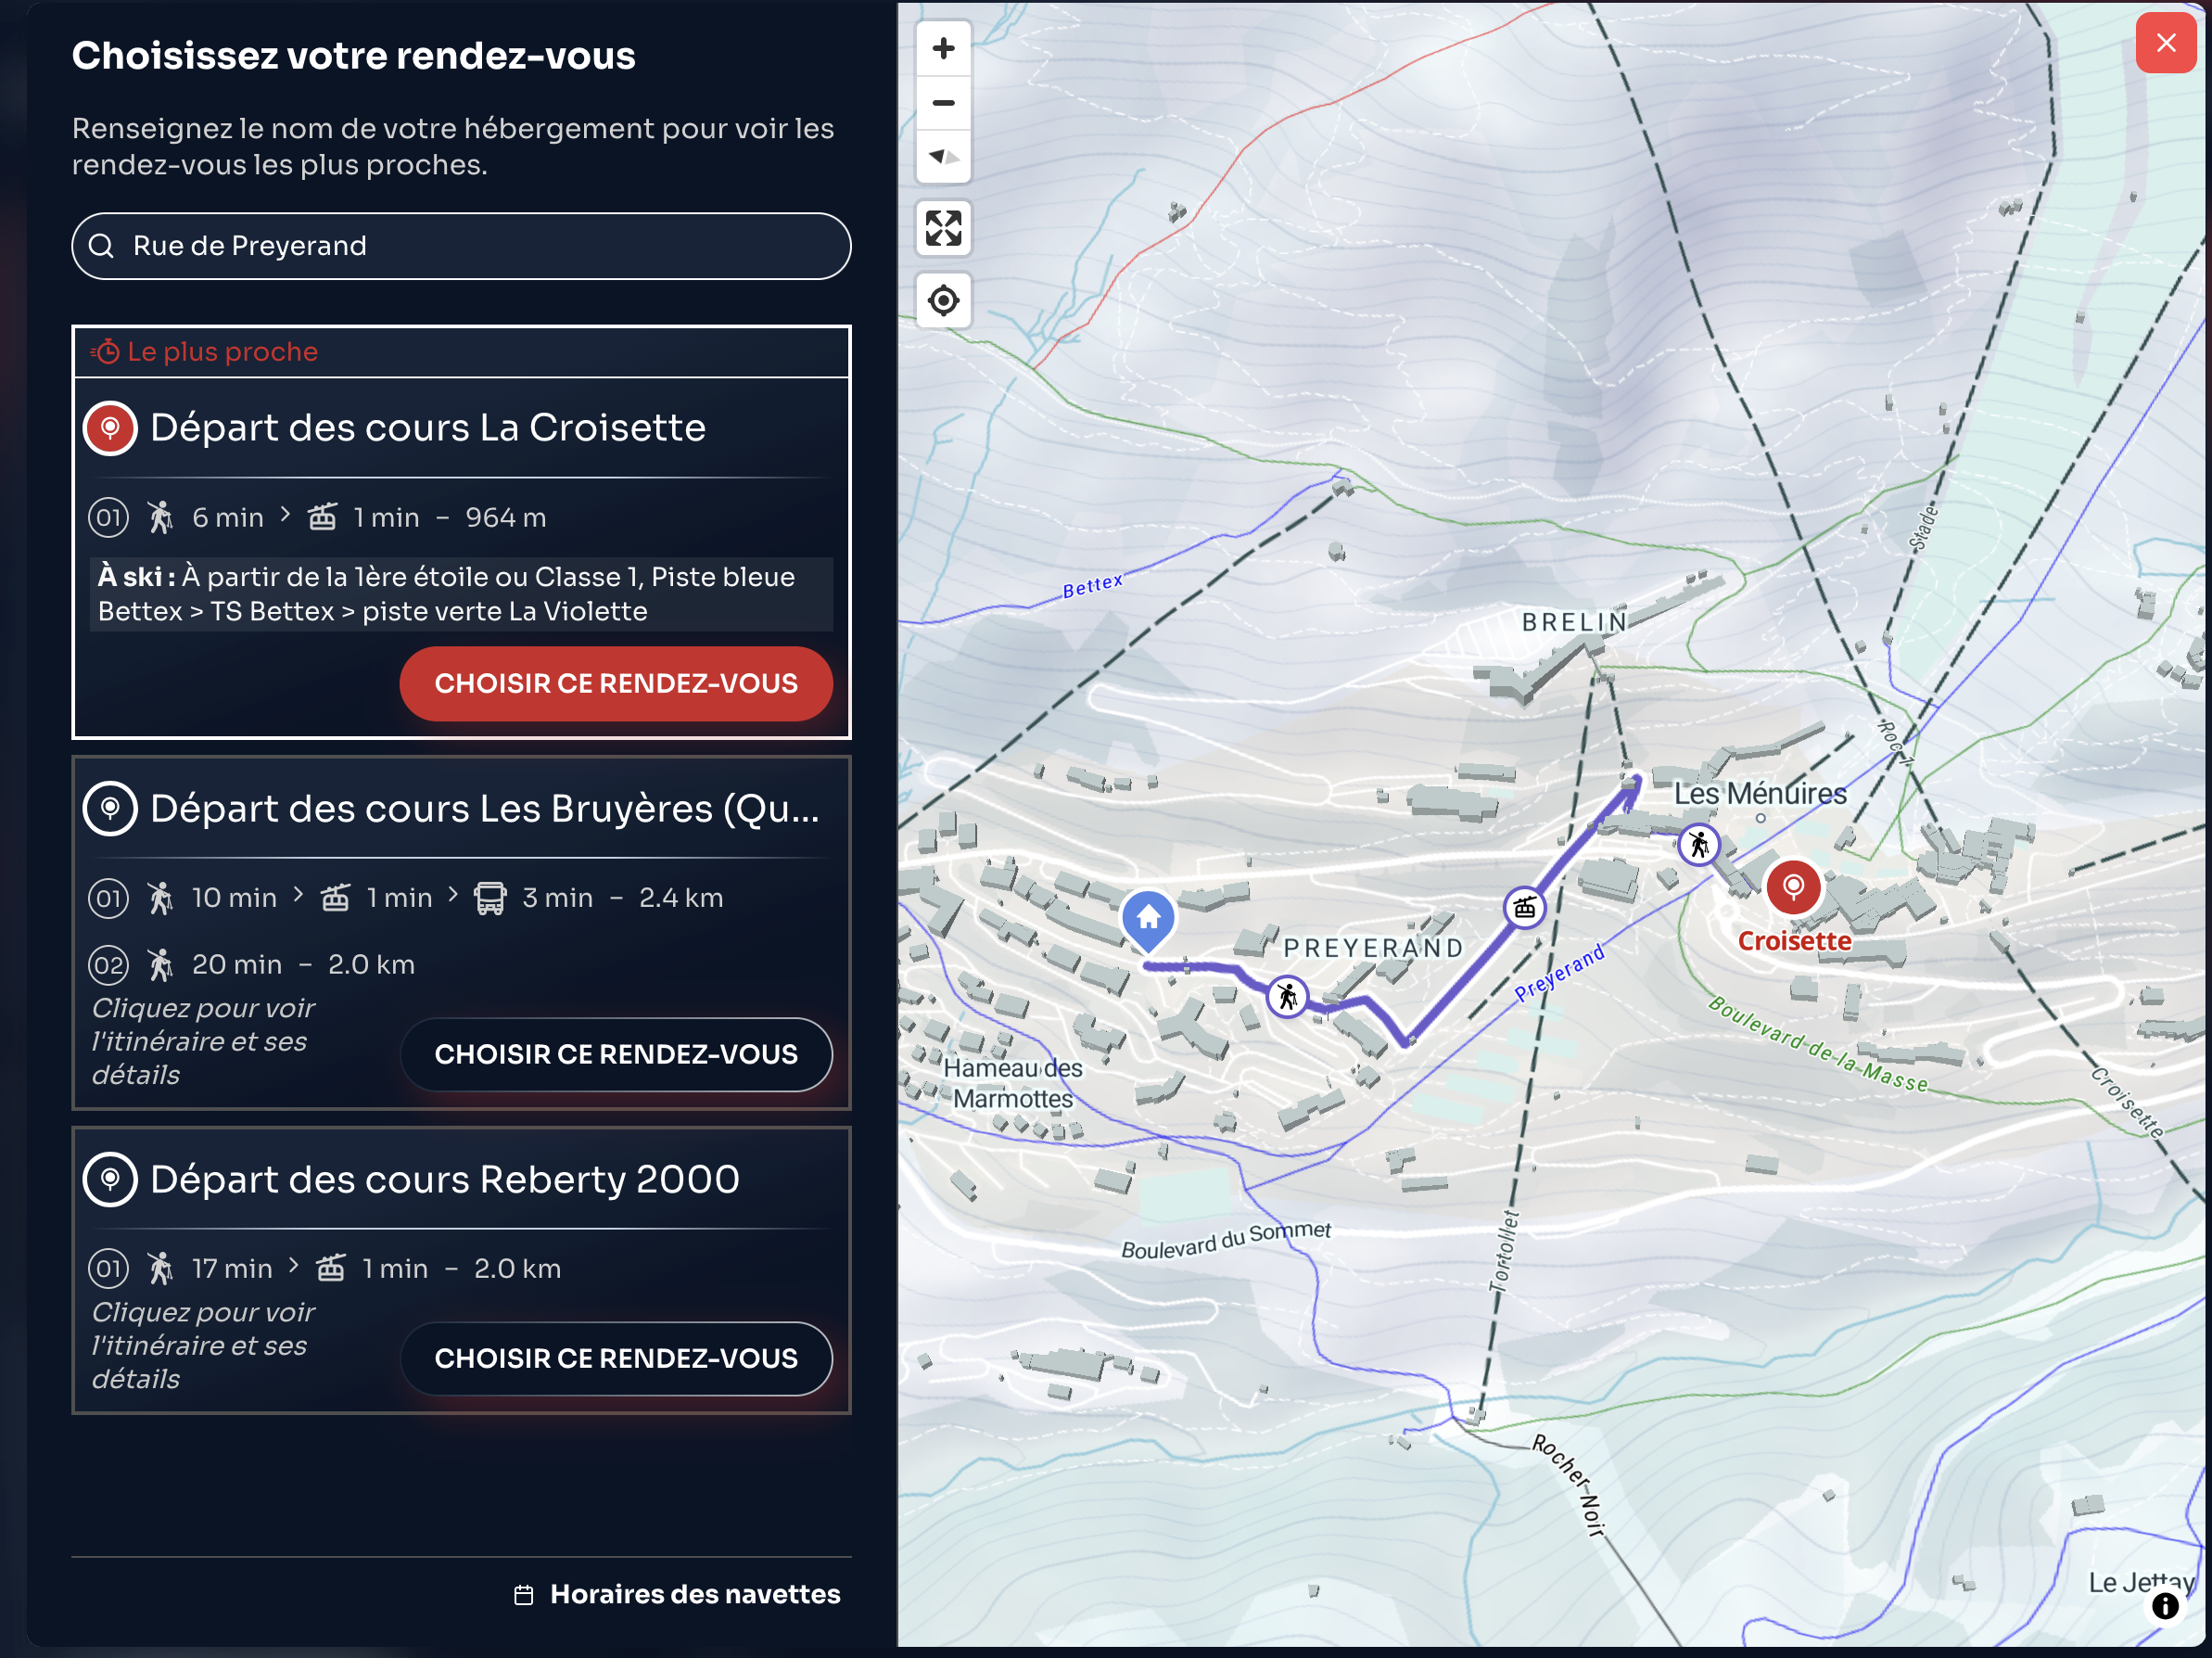Select Départ des cours Les Bruyères pin
Screen dimensions: 2212x1658
(110, 809)
